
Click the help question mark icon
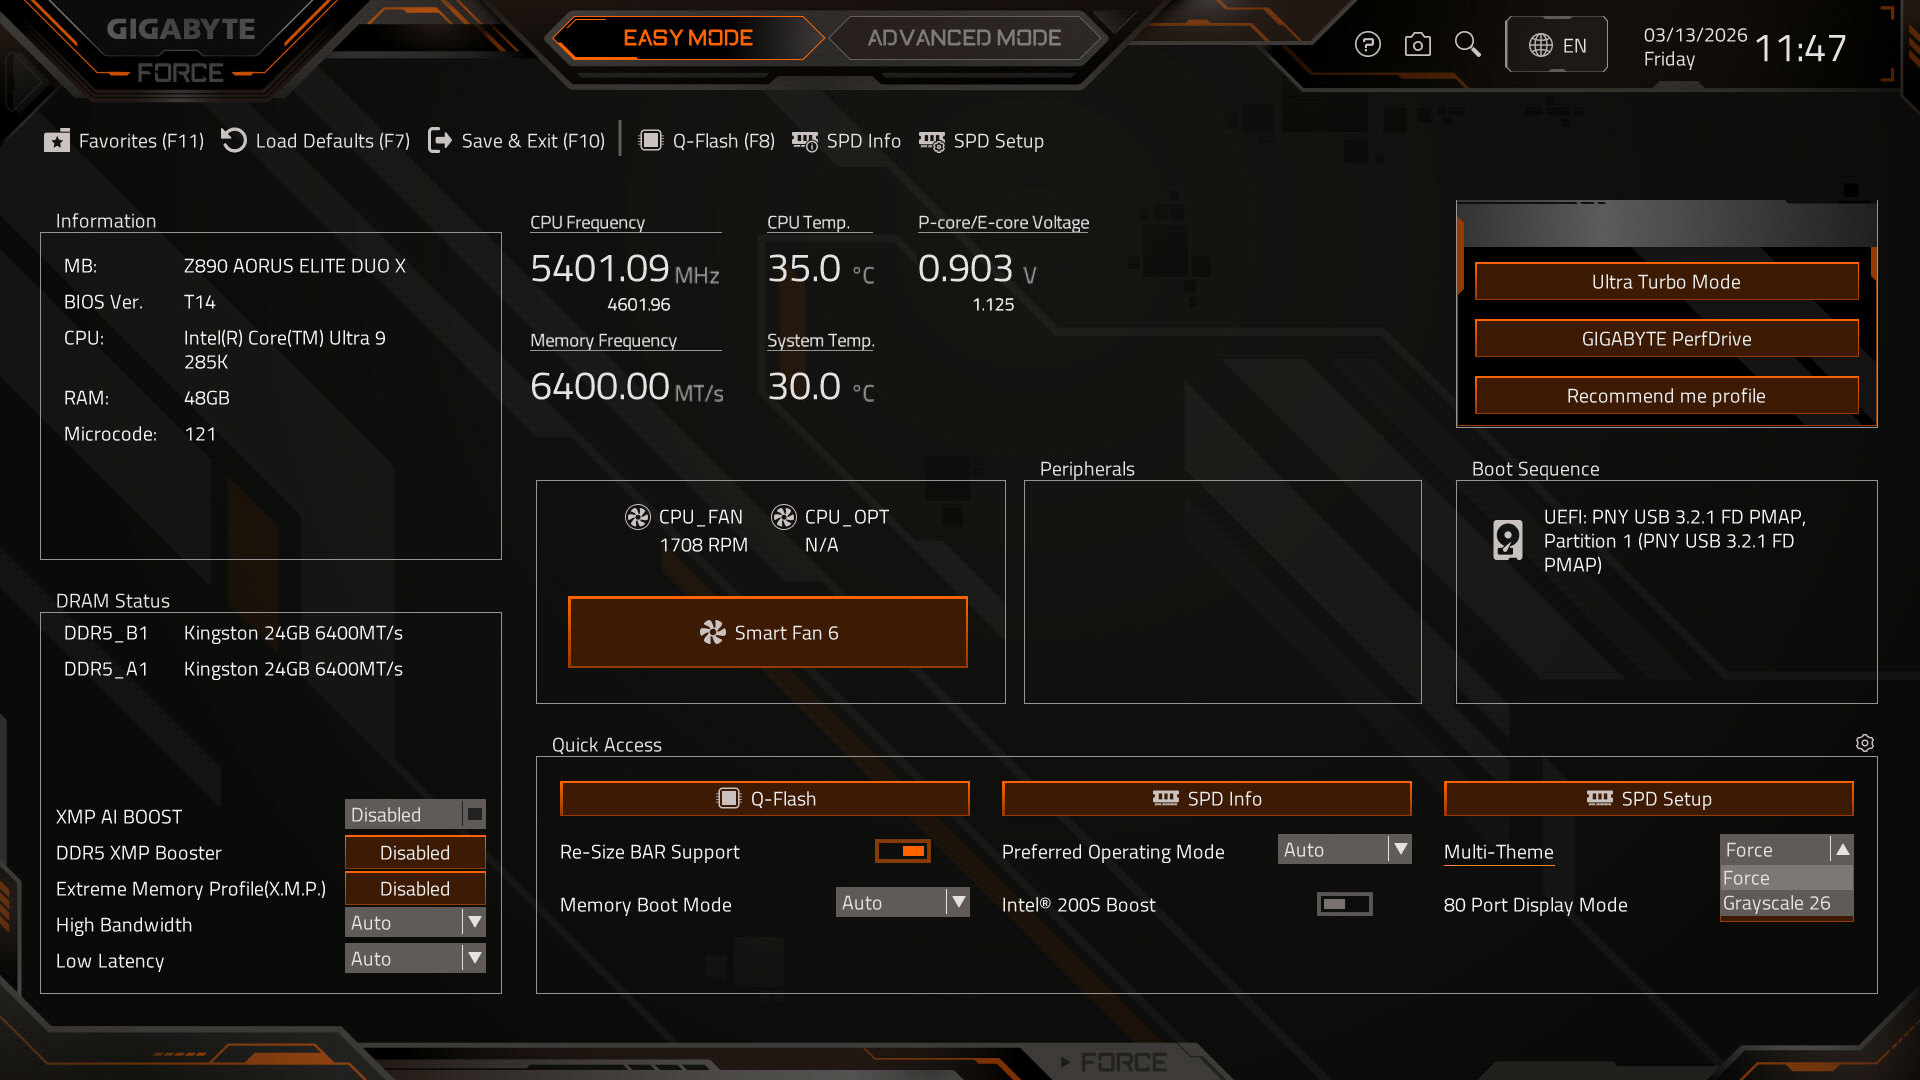1368,45
